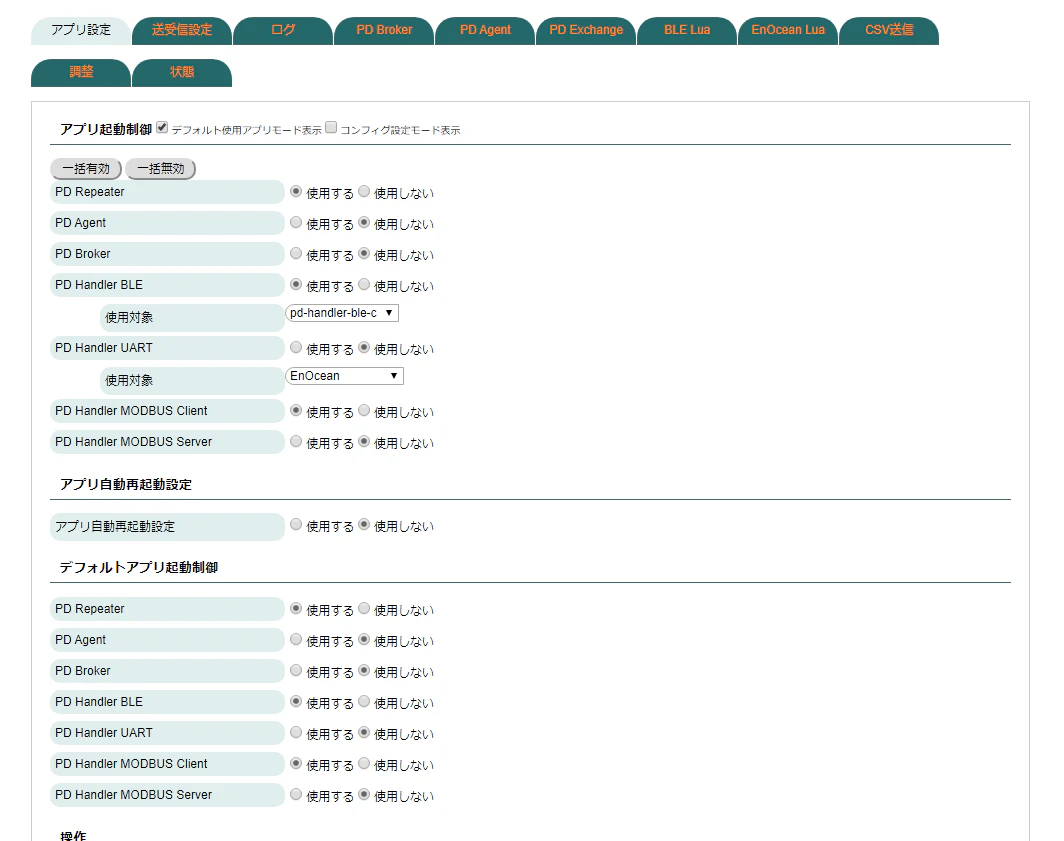Open the PD Exchange tab
Image resolution: width=1064 pixels, height=841 pixels.
586,31
